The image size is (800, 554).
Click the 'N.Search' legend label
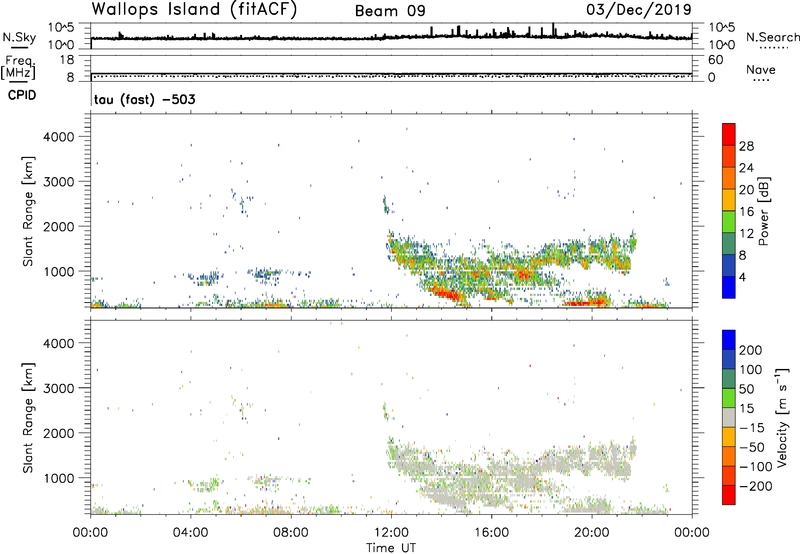click(773, 37)
